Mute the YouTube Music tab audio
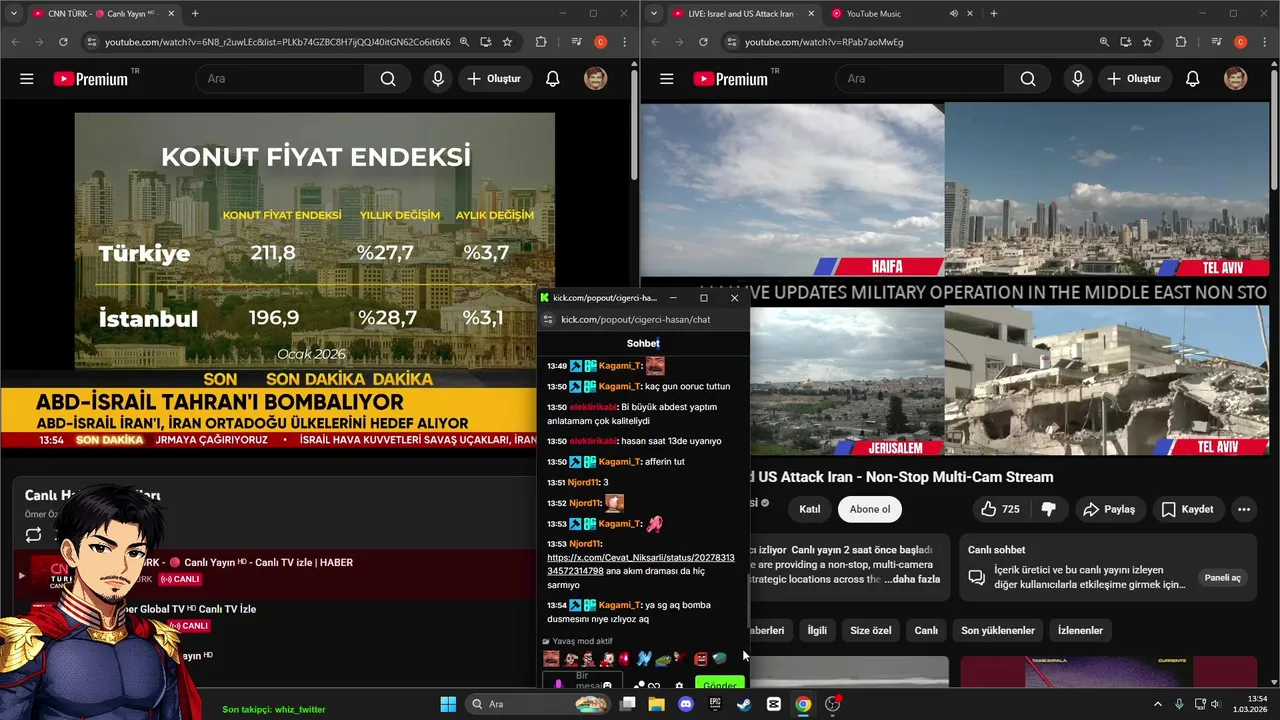The image size is (1280, 720). 953,14
